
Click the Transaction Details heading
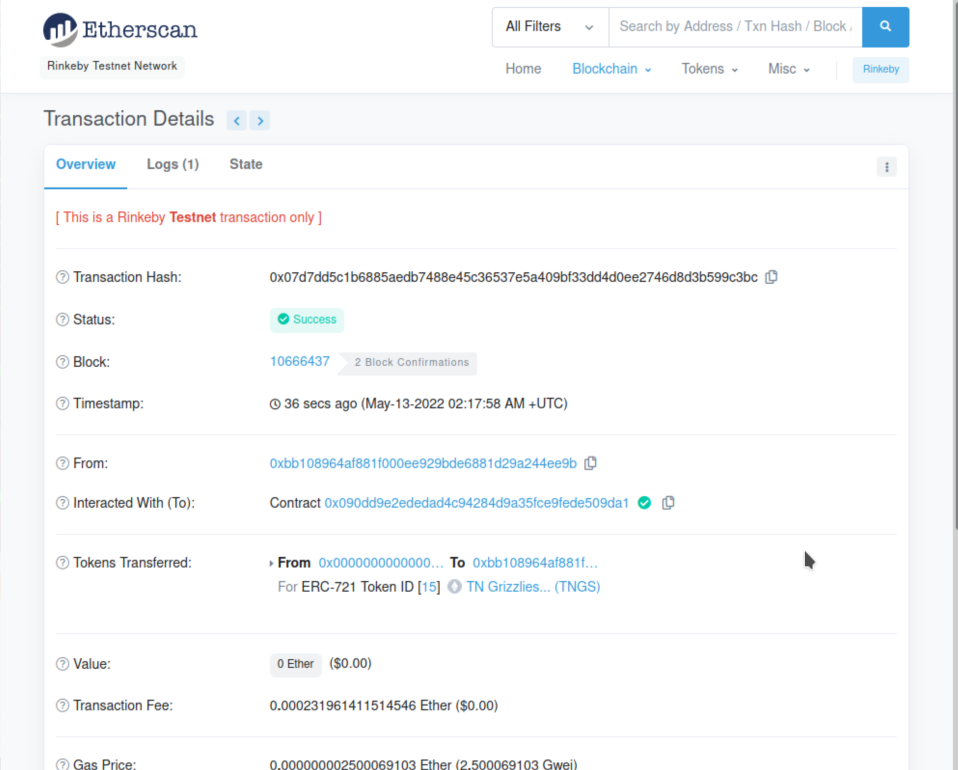(x=129, y=119)
